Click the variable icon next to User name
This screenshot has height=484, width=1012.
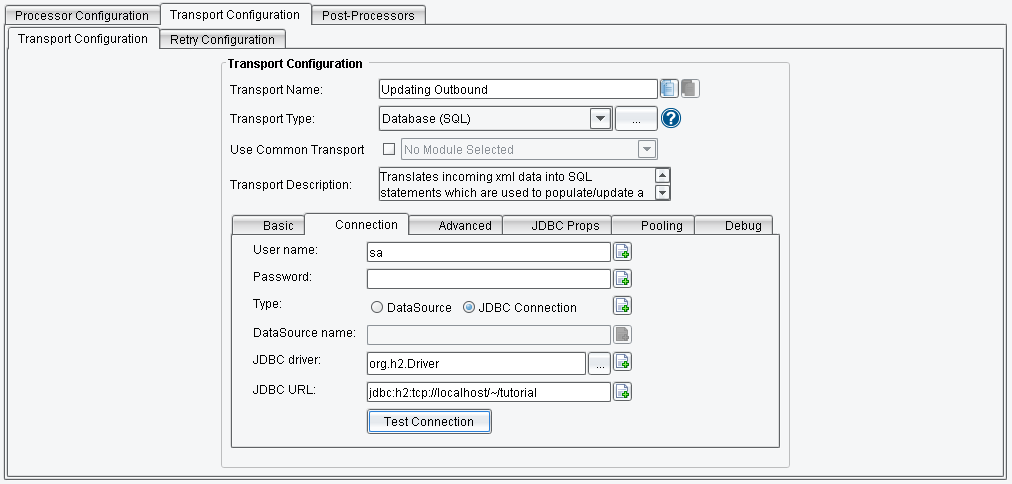pyautogui.click(x=622, y=252)
